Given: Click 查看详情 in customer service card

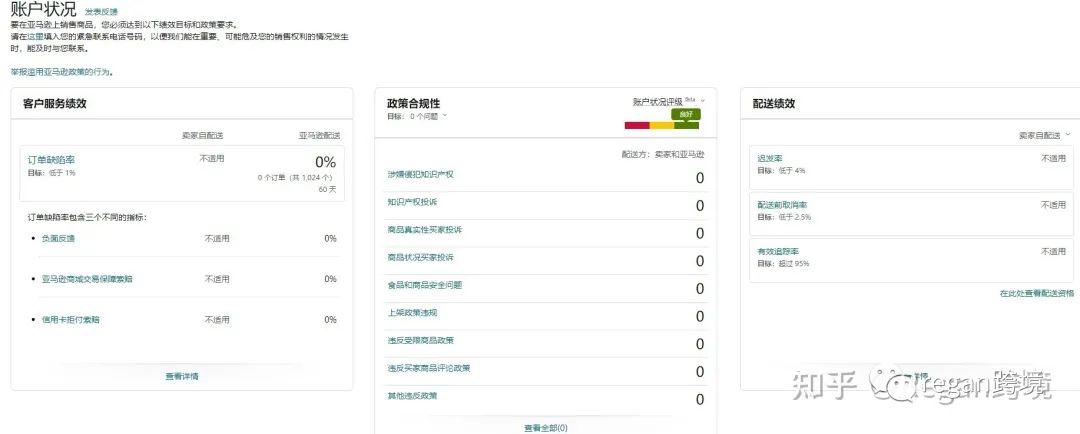Looking at the screenshot, I should coord(182,376).
